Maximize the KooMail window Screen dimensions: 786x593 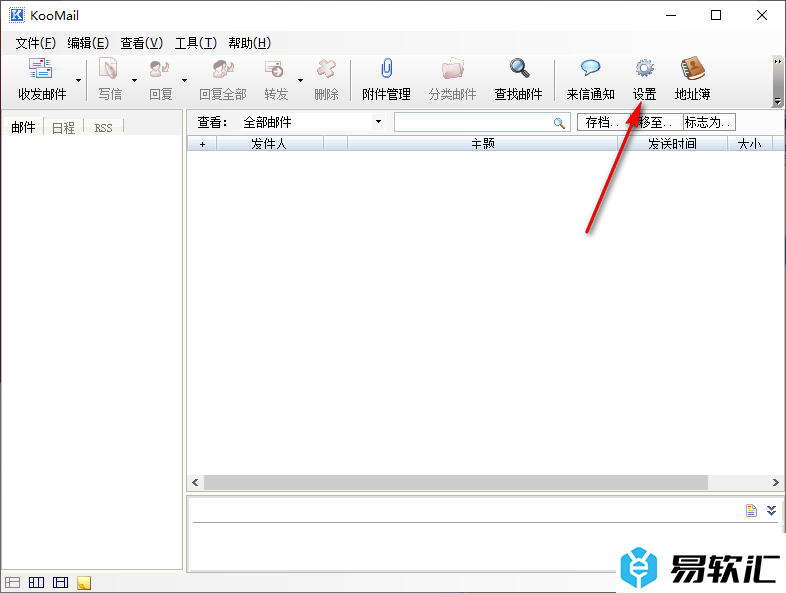pos(716,15)
